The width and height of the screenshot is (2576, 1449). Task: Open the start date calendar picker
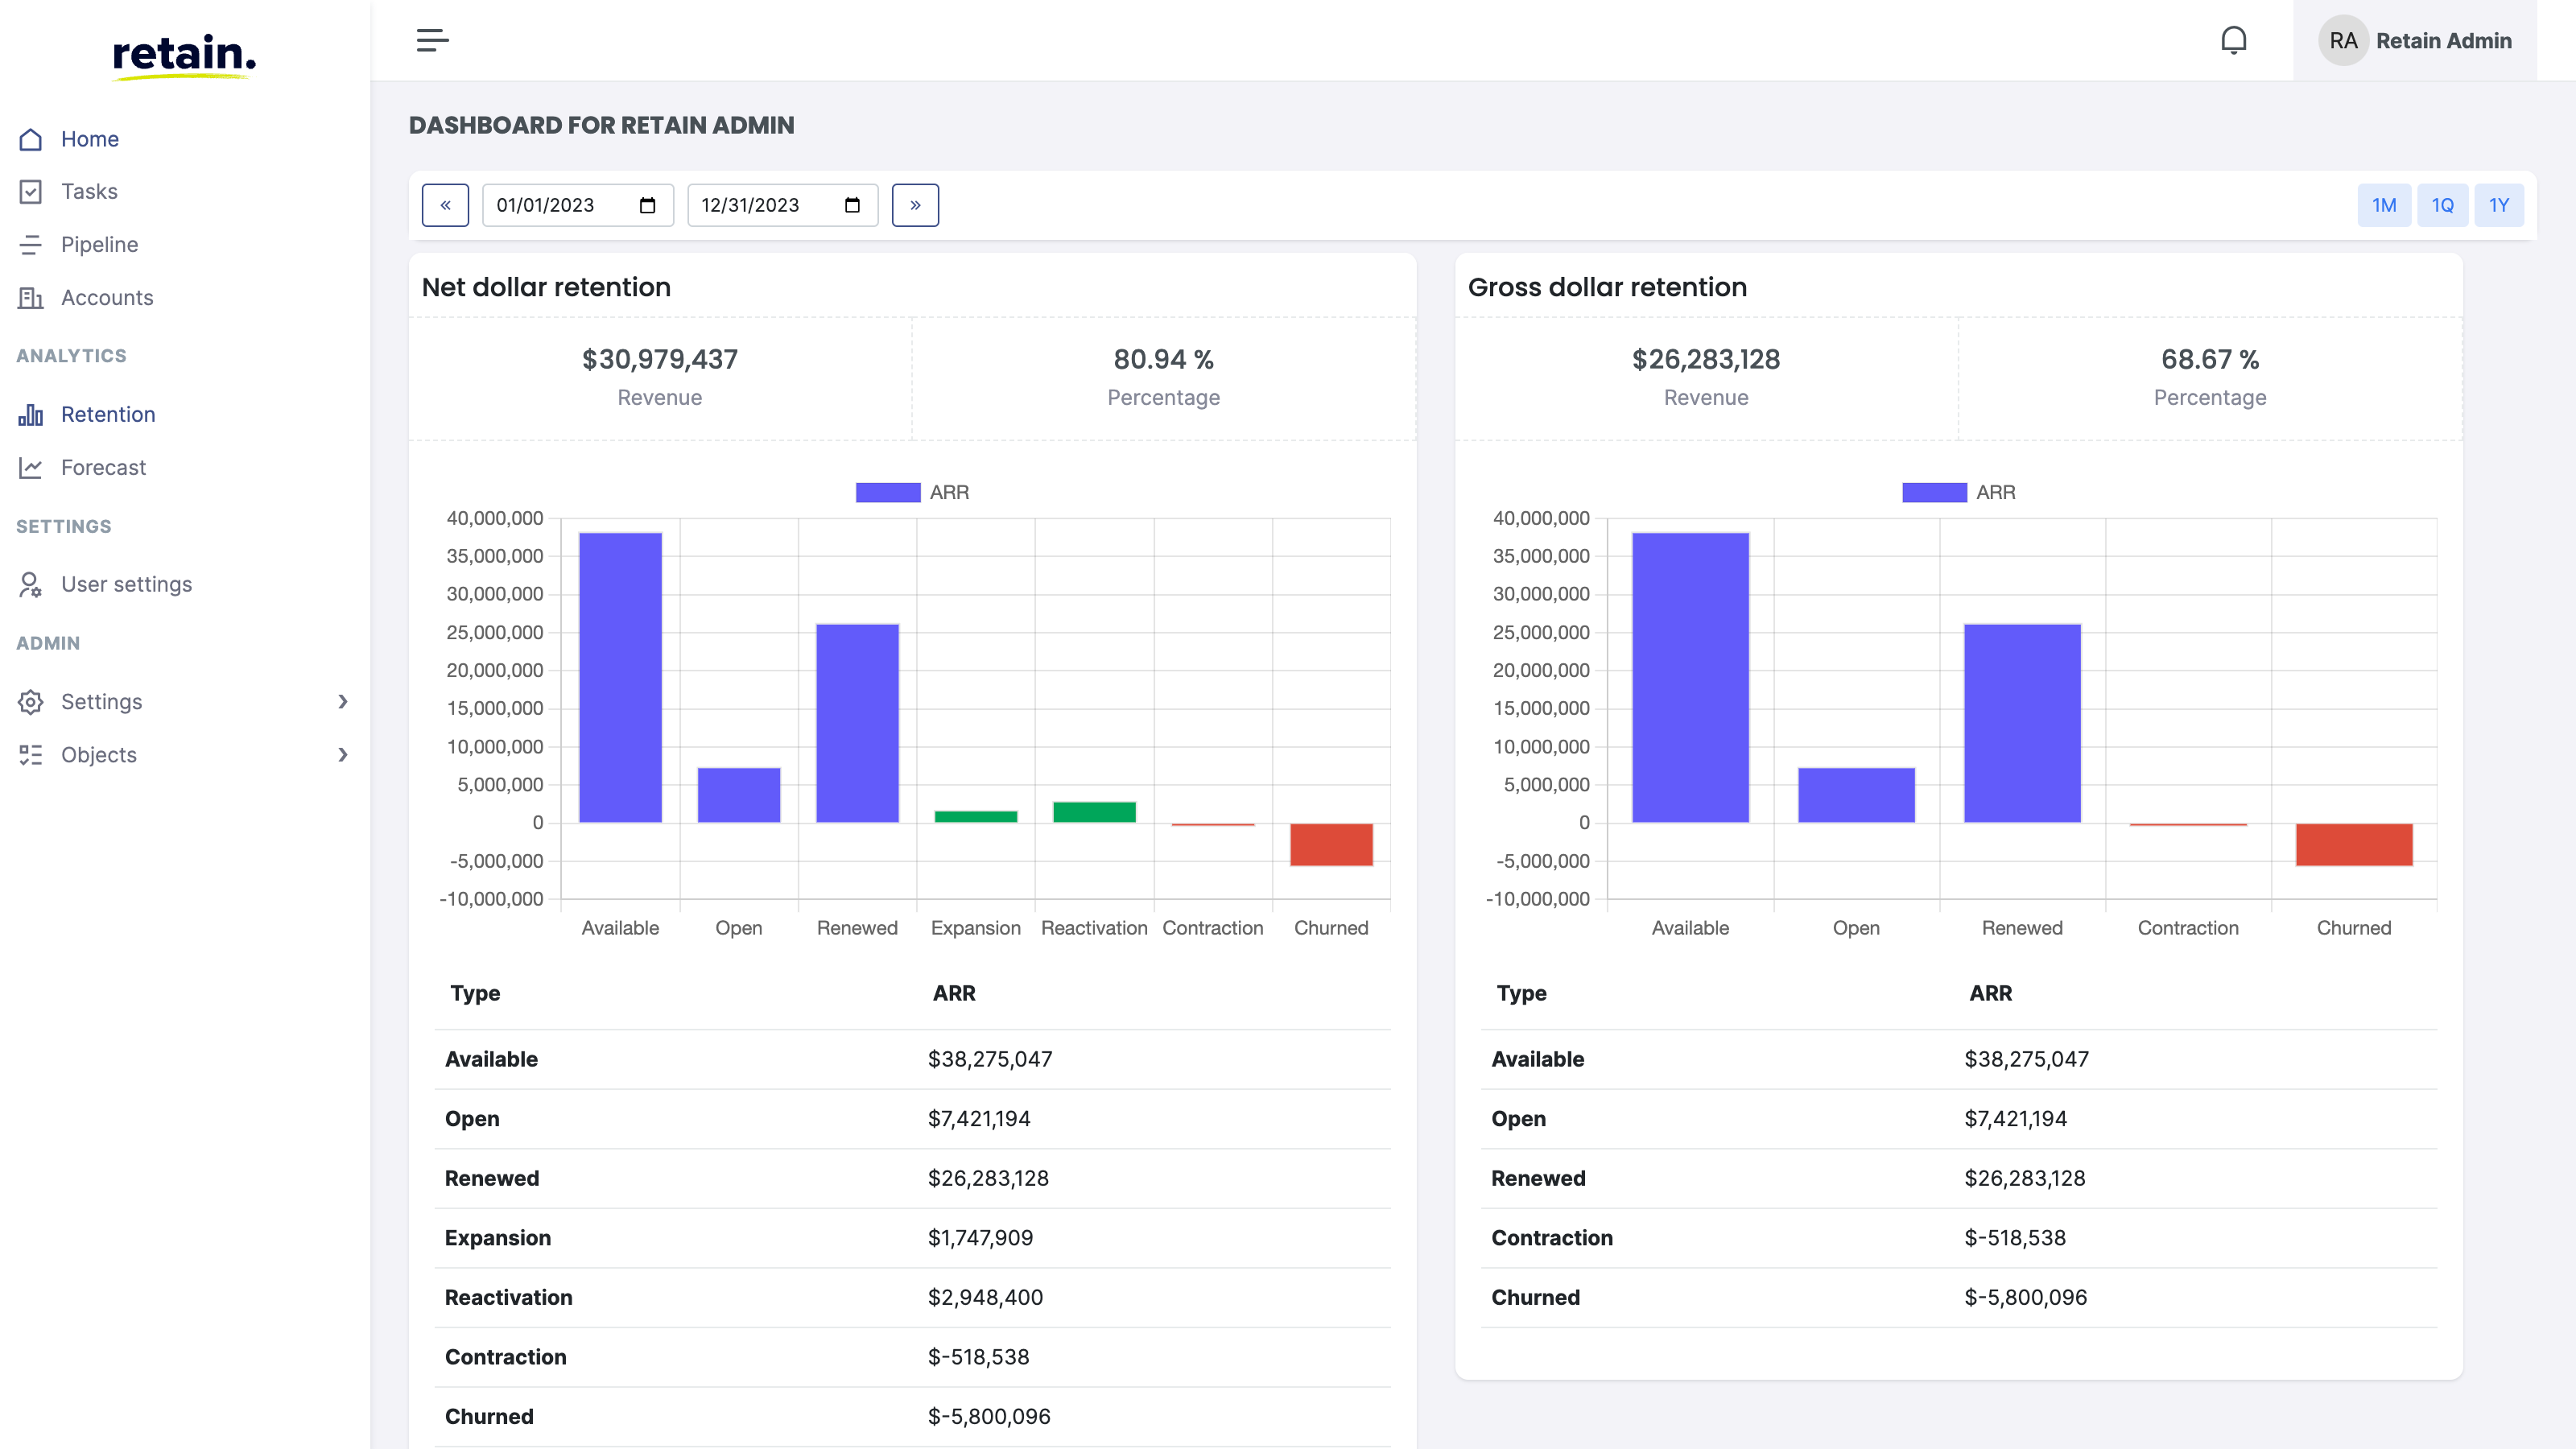[650, 204]
